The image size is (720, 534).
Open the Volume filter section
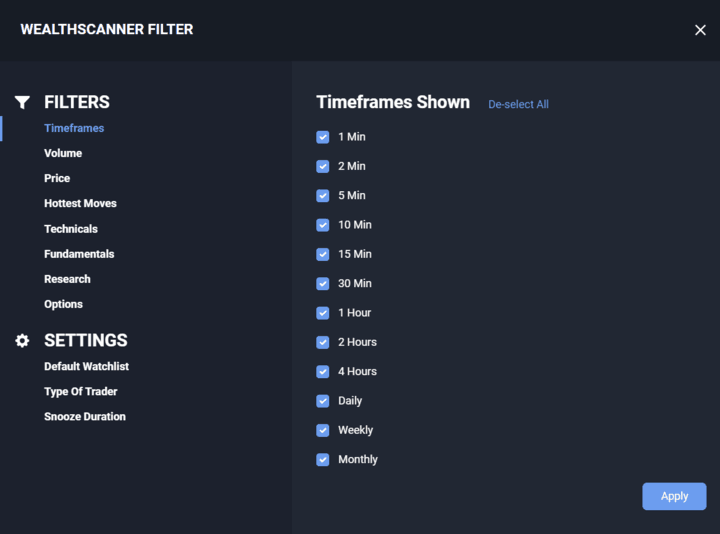[63, 153]
